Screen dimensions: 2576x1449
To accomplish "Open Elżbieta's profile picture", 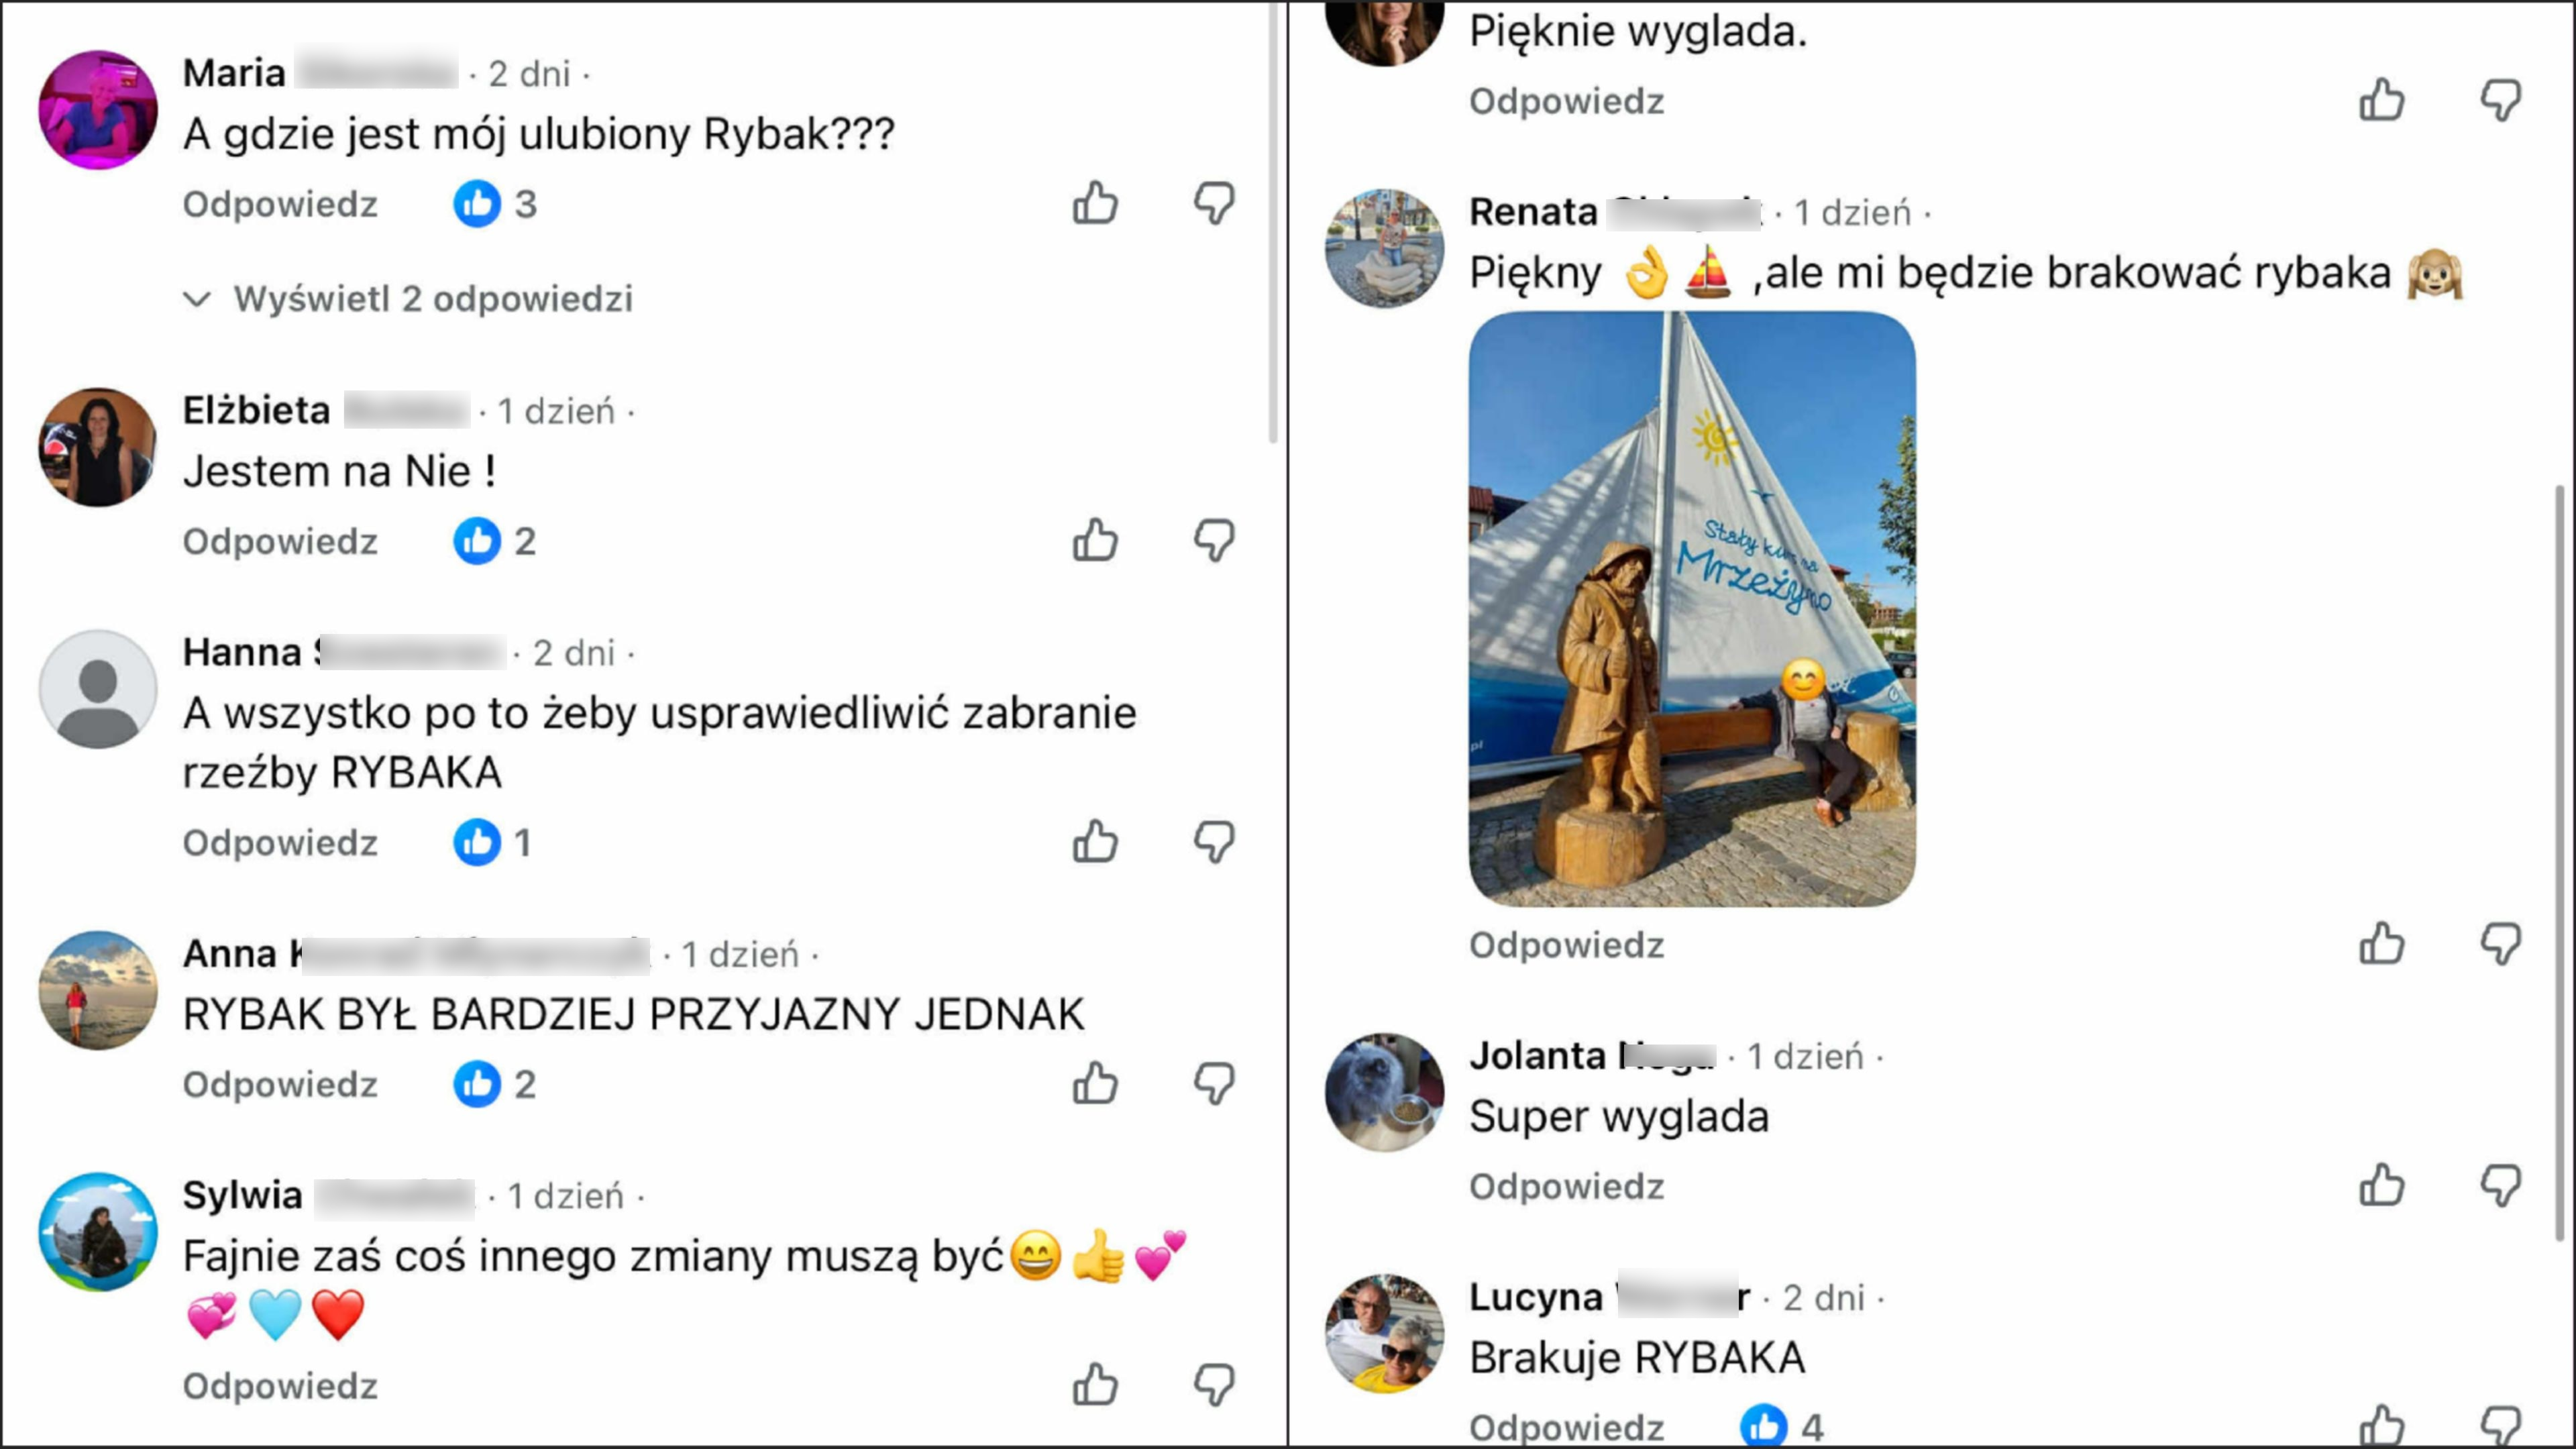I will (98, 447).
